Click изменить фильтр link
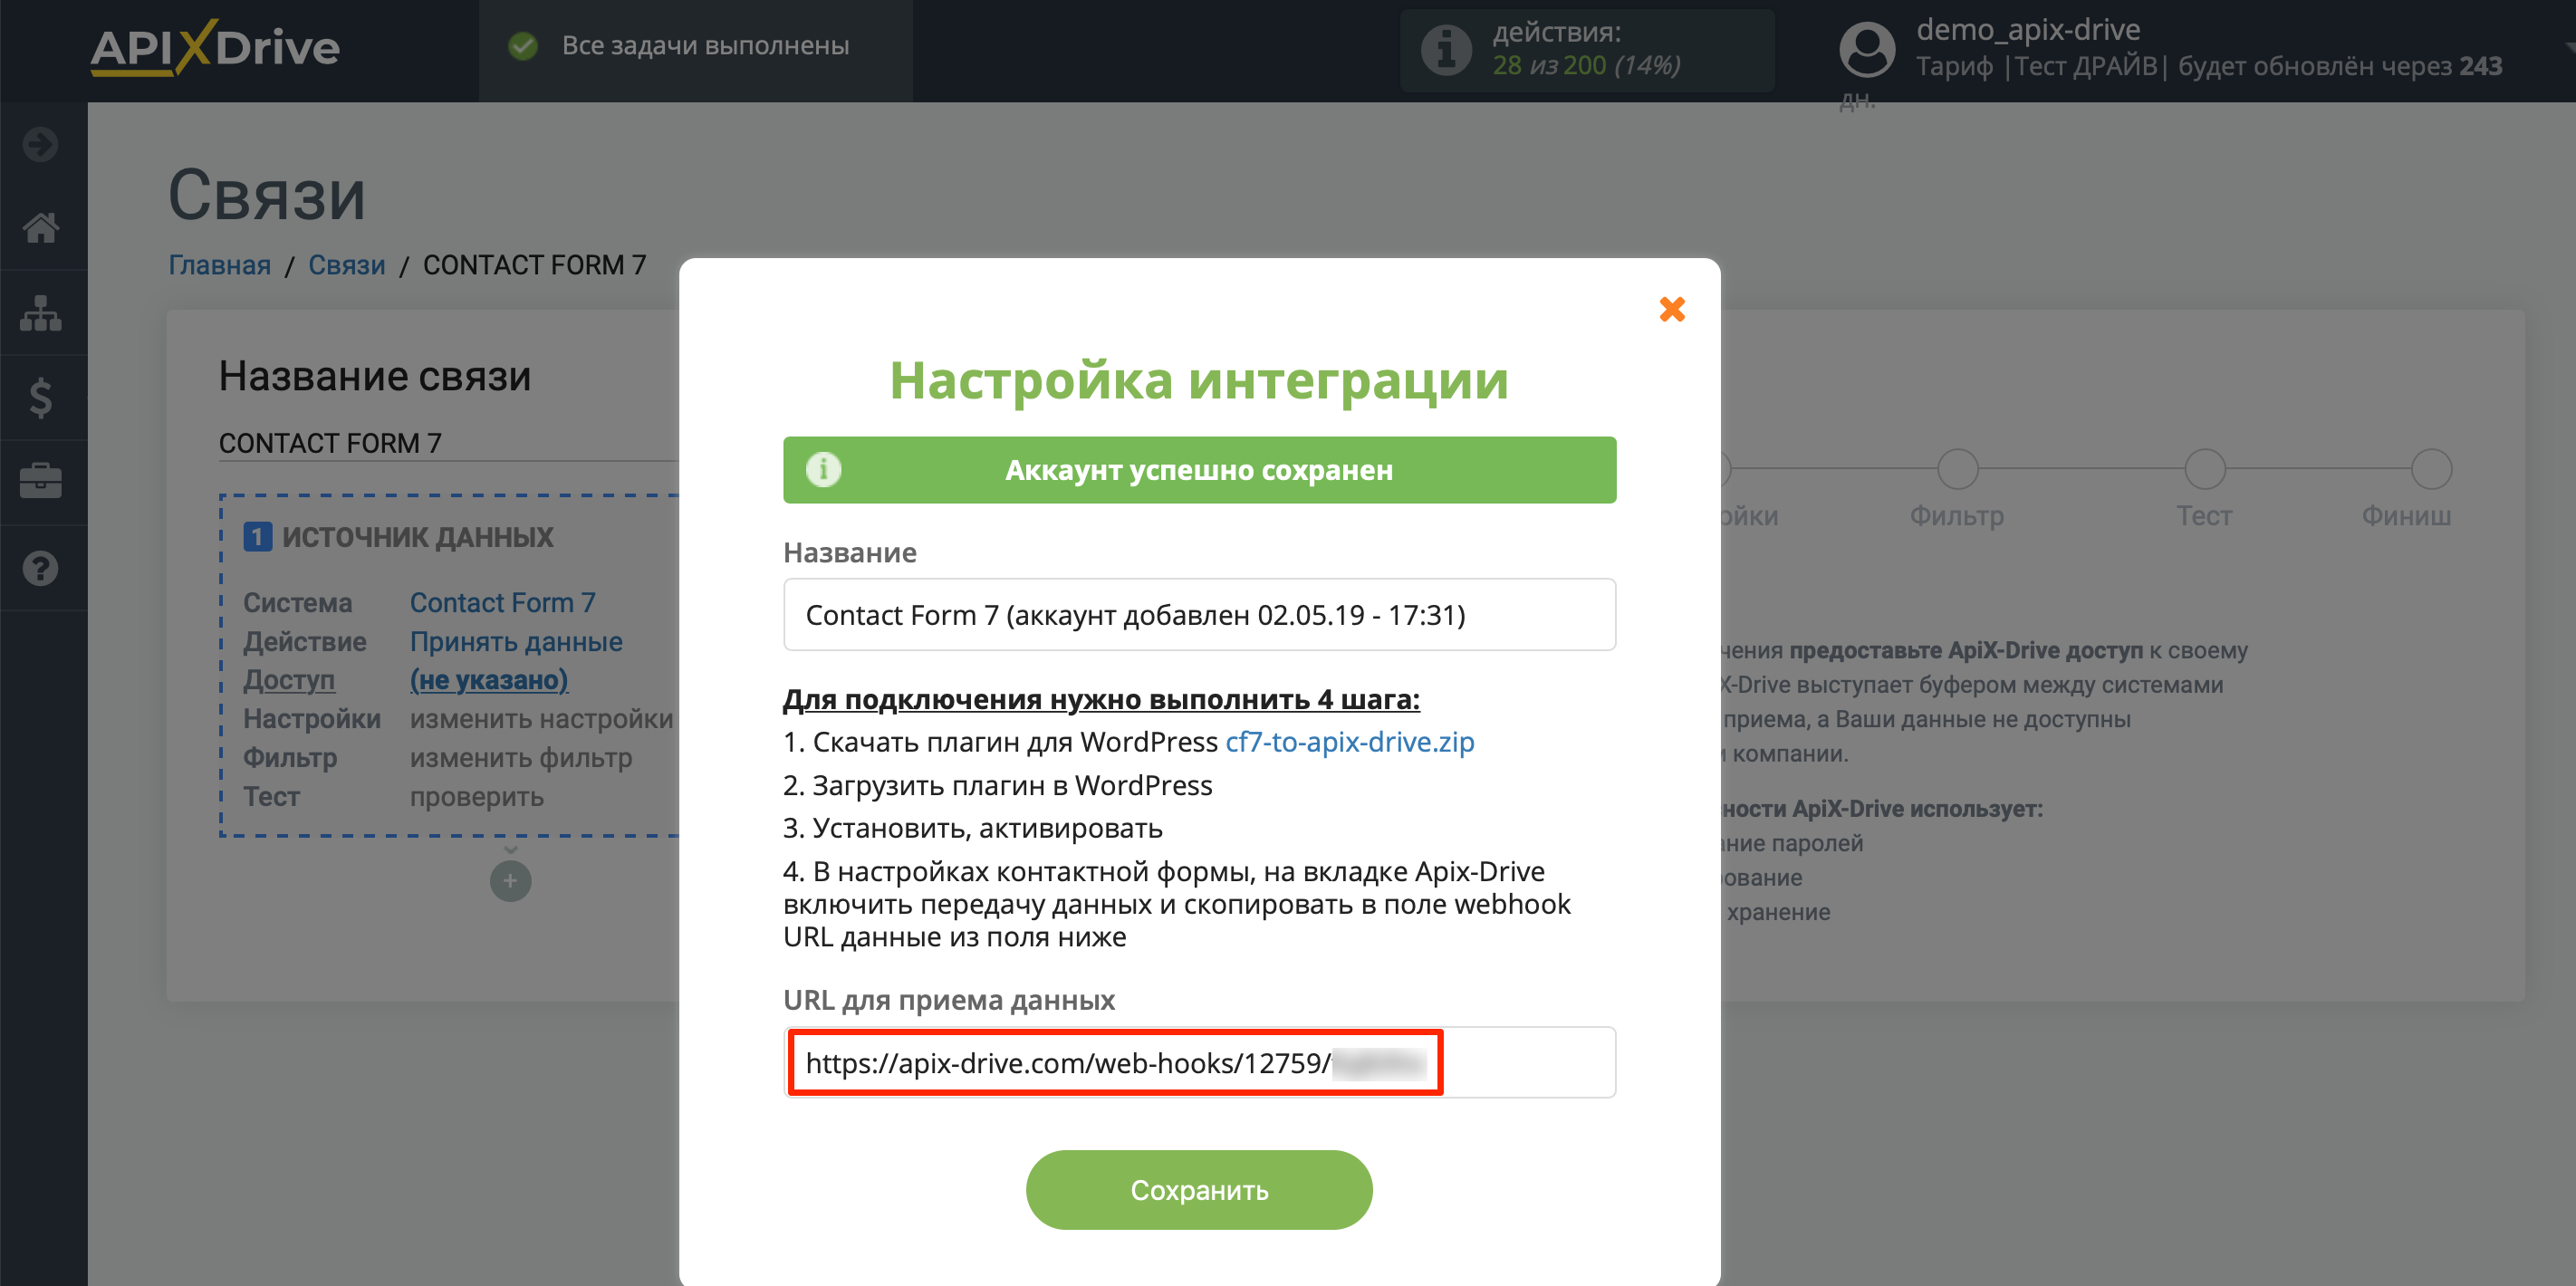Screen dimensions: 2576x1286 [521, 758]
